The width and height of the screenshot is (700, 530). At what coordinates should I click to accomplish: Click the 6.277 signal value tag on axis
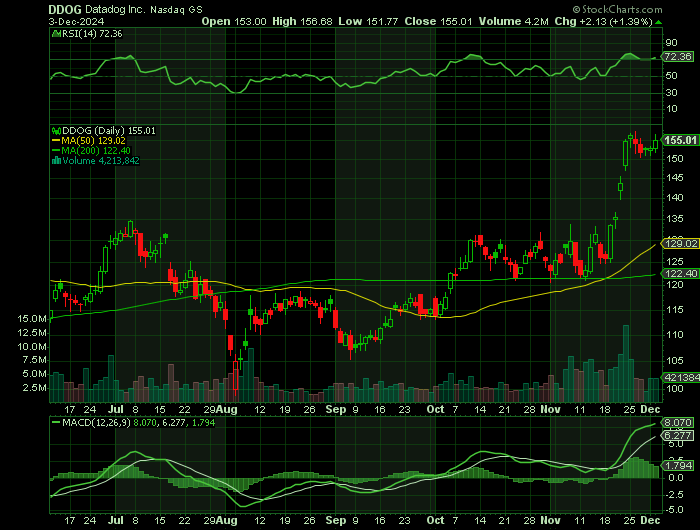coord(678,435)
